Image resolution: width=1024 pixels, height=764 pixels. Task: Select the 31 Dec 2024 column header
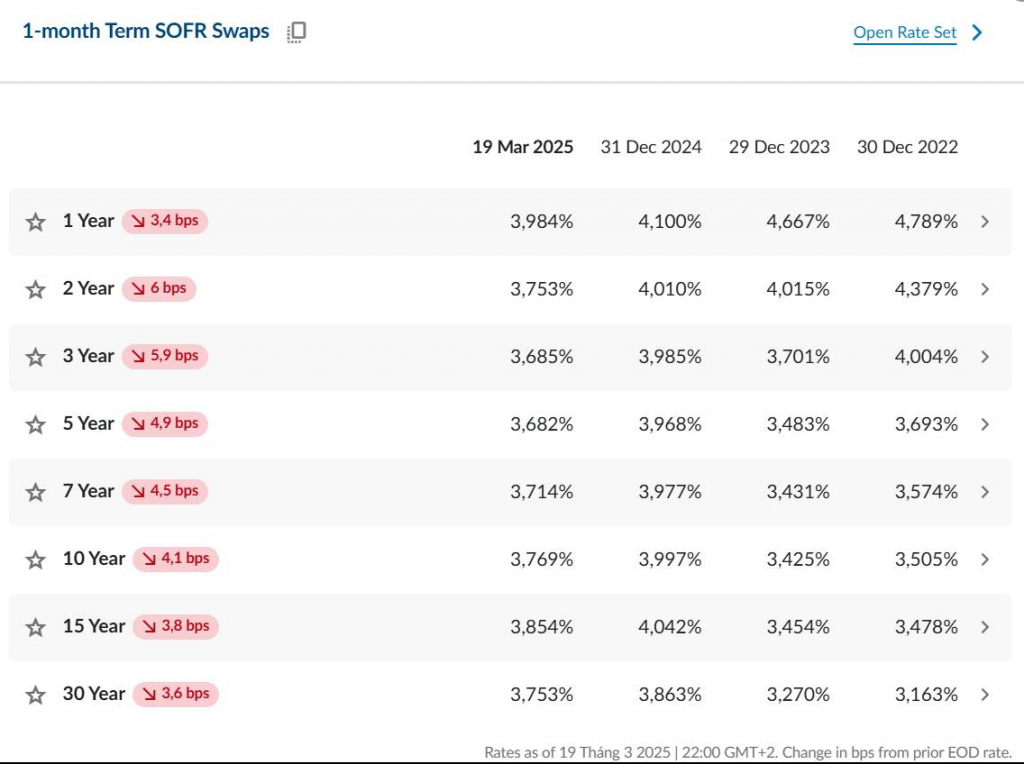tap(650, 147)
